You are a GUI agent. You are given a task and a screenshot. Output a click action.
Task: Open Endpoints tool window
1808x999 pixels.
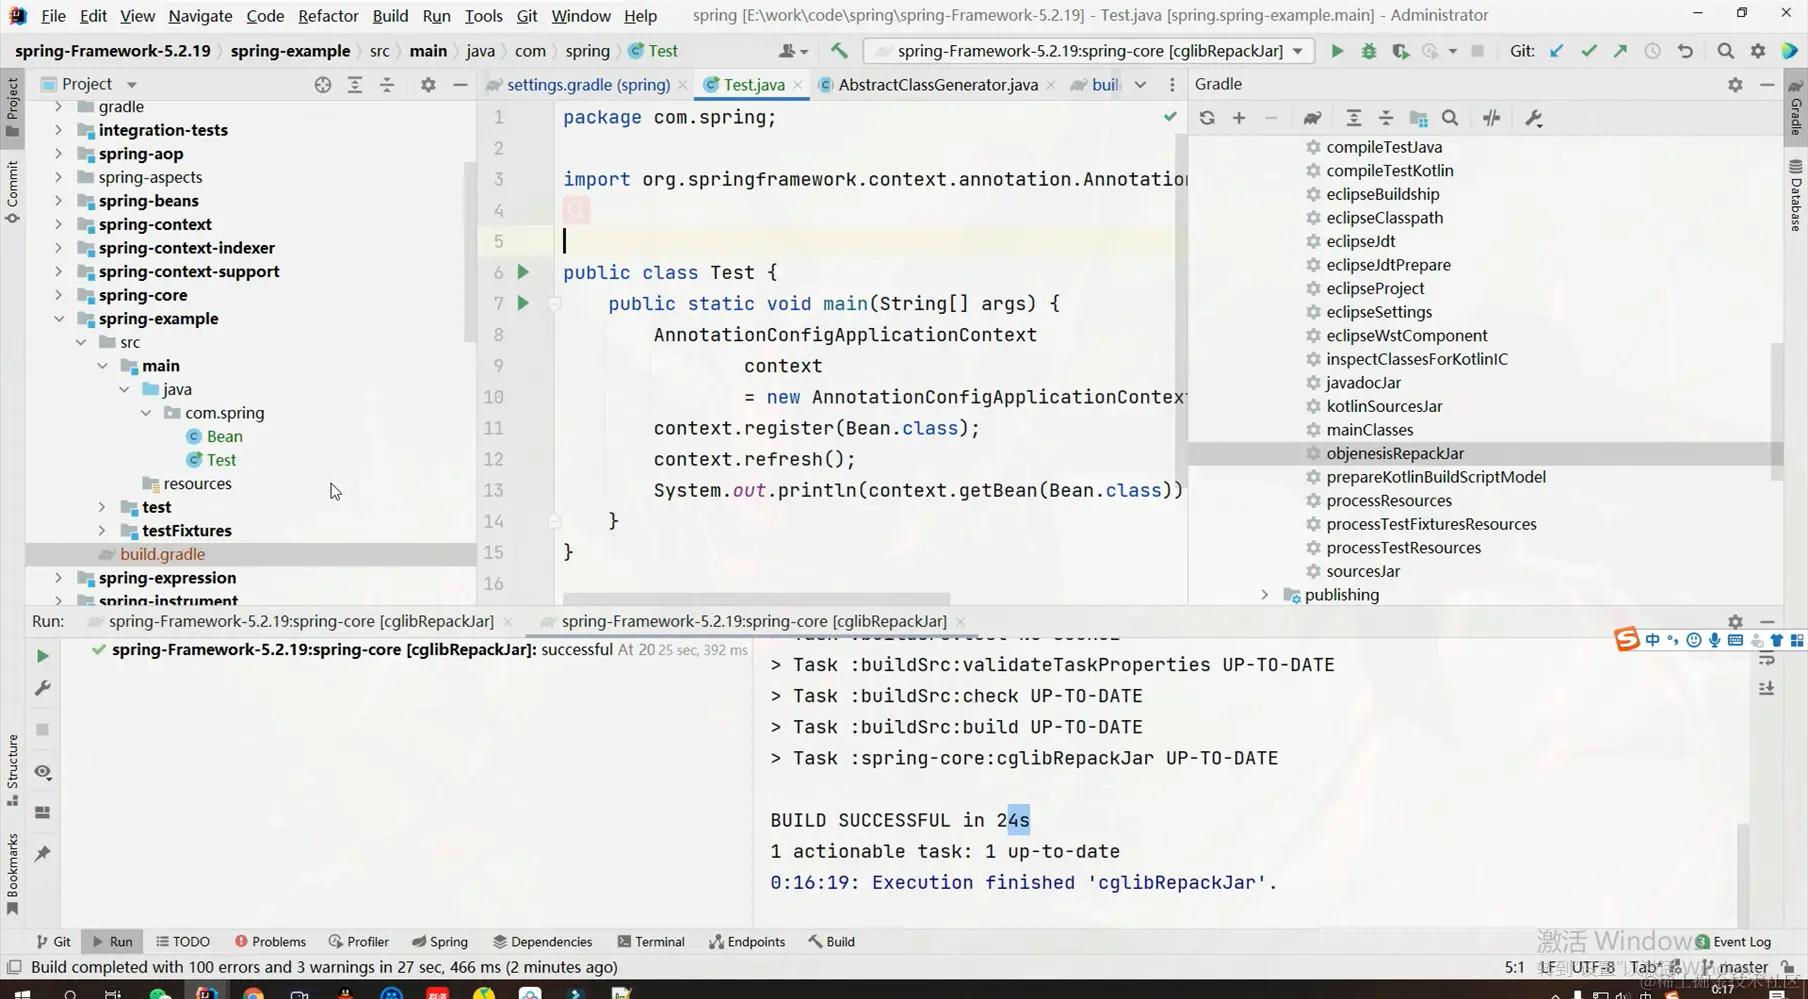click(747, 942)
